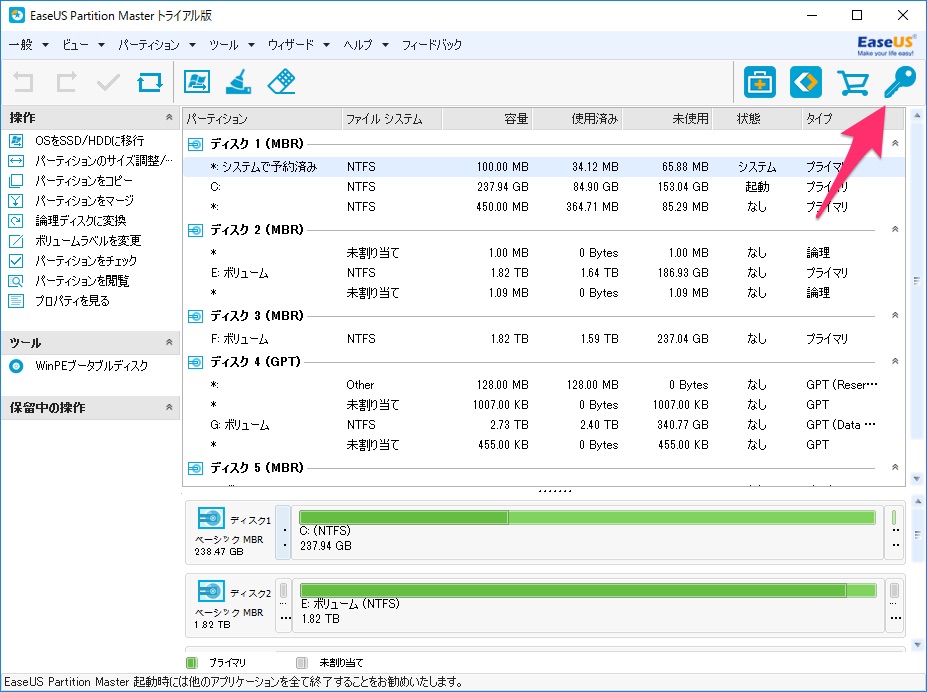This screenshot has height=692, width=927.
Task: Open the Migrate OS toolbar icon
Action: tap(197, 82)
